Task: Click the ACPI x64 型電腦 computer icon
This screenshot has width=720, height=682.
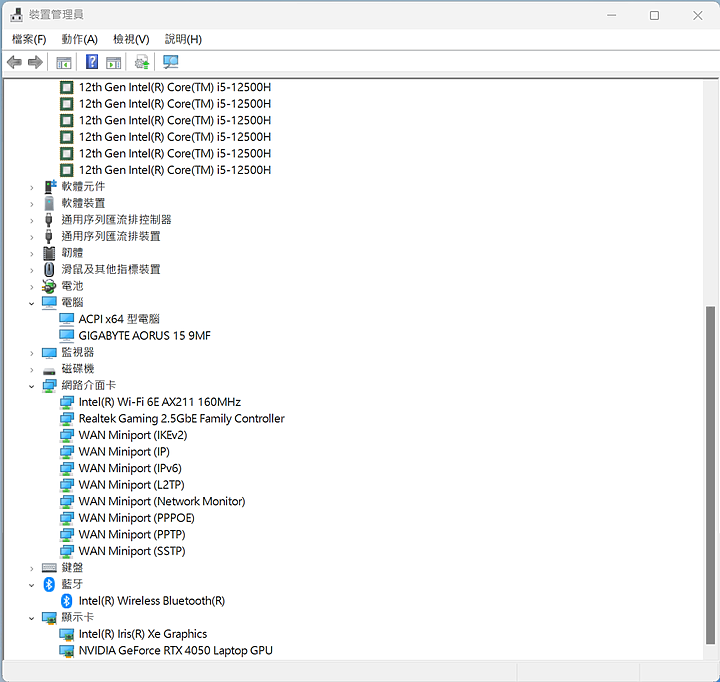Action: point(67,319)
